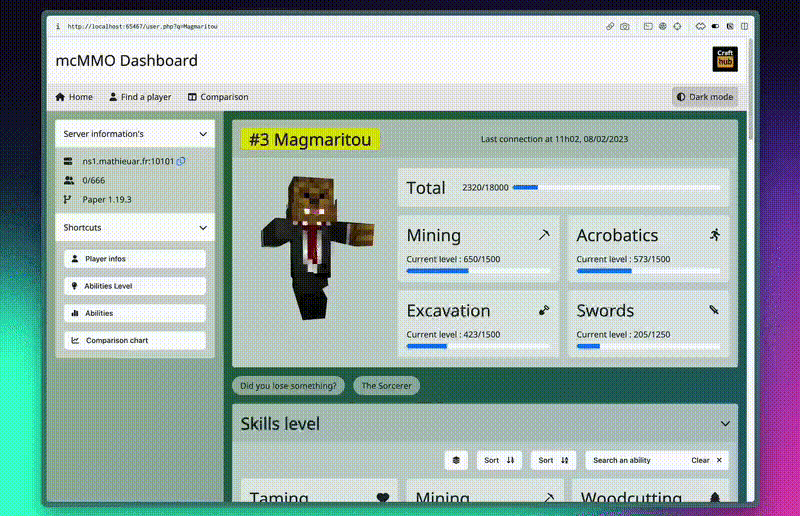The height and width of the screenshot is (516, 800).
Task: Click the terminal console icon in toolbar
Action: click(647, 26)
